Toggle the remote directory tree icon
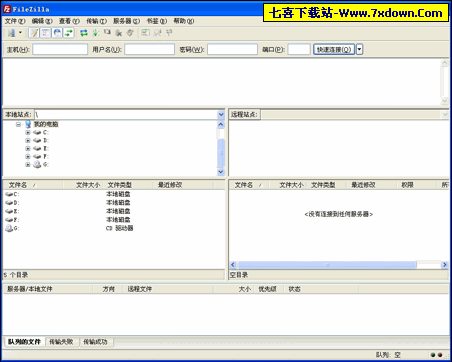 tap(57, 33)
